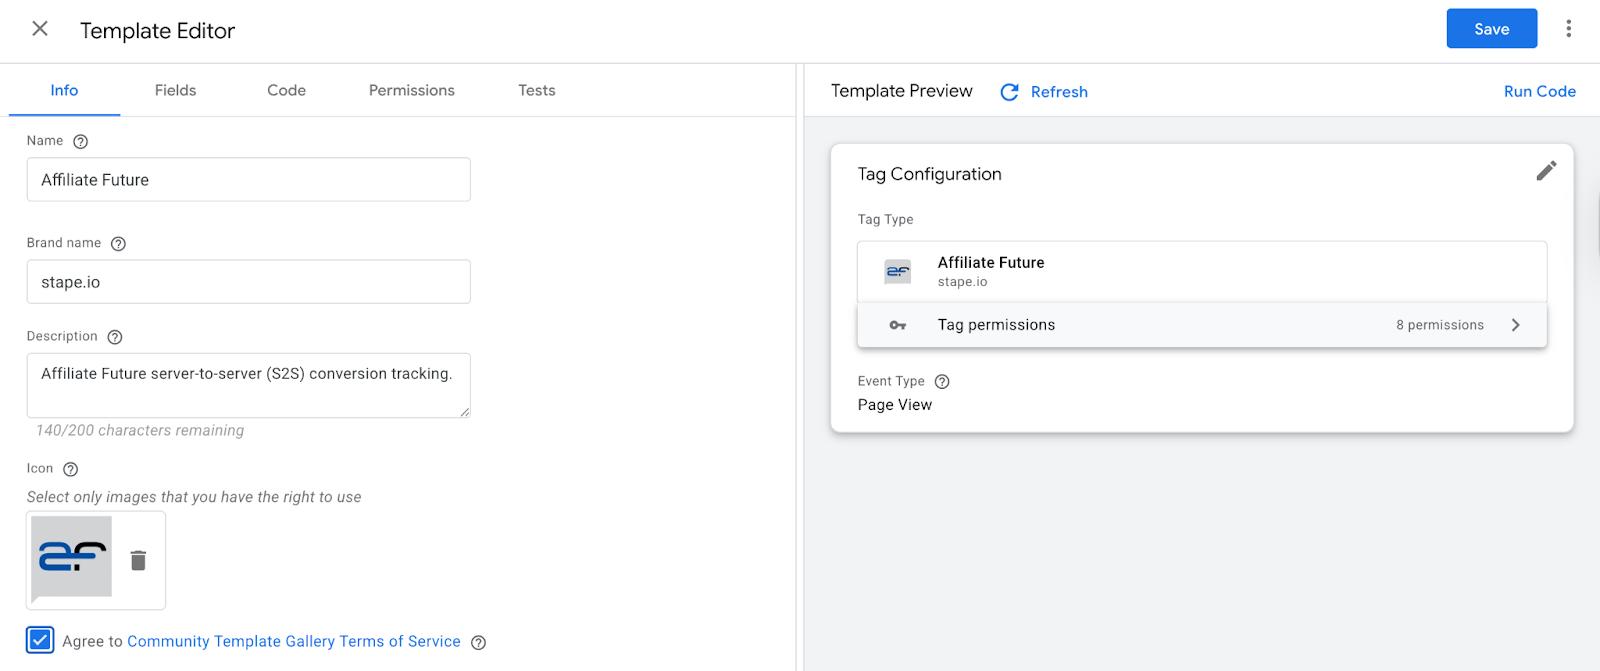This screenshot has width=1600, height=671.
Task: Click the Refresh text button
Action: coord(1059,92)
